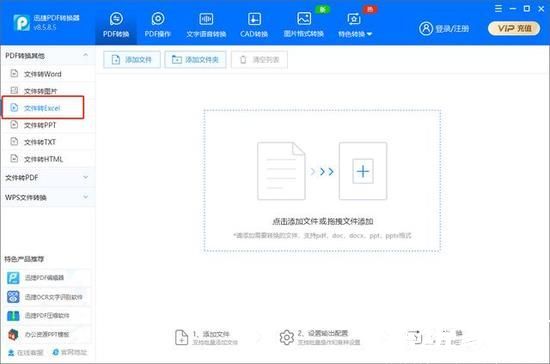Screen dimensions: 550x364
Task: Open the hamburger menu icon in title bar
Action: point(498,8)
